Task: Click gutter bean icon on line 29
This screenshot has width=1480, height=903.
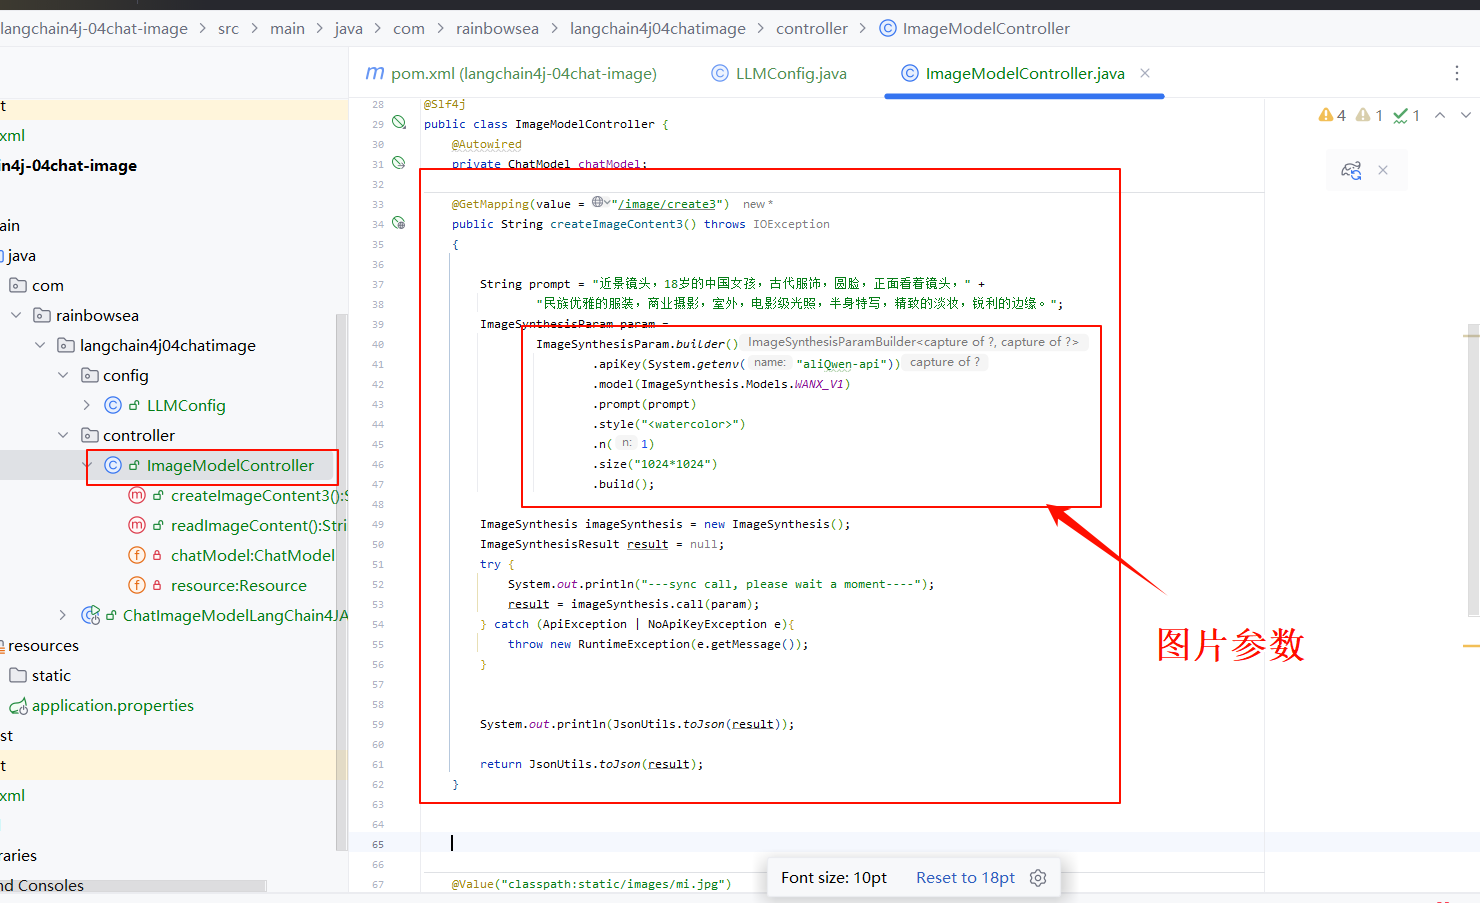Action: (x=399, y=123)
